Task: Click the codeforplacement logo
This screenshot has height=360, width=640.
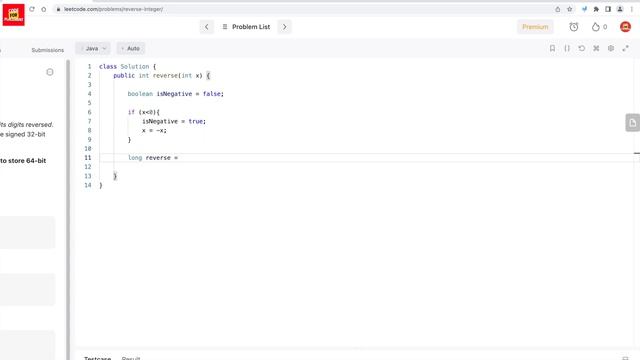Action: coord(13,15)
